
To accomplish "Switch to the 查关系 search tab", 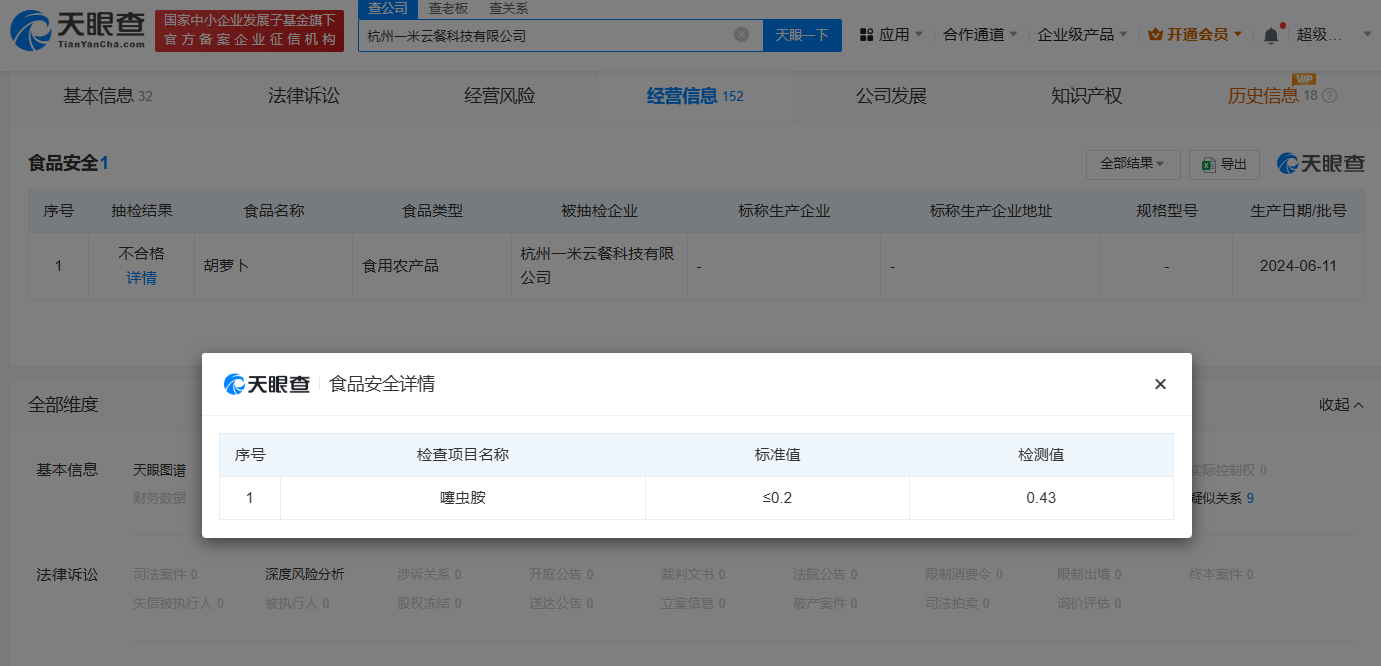I will [508, 9].
